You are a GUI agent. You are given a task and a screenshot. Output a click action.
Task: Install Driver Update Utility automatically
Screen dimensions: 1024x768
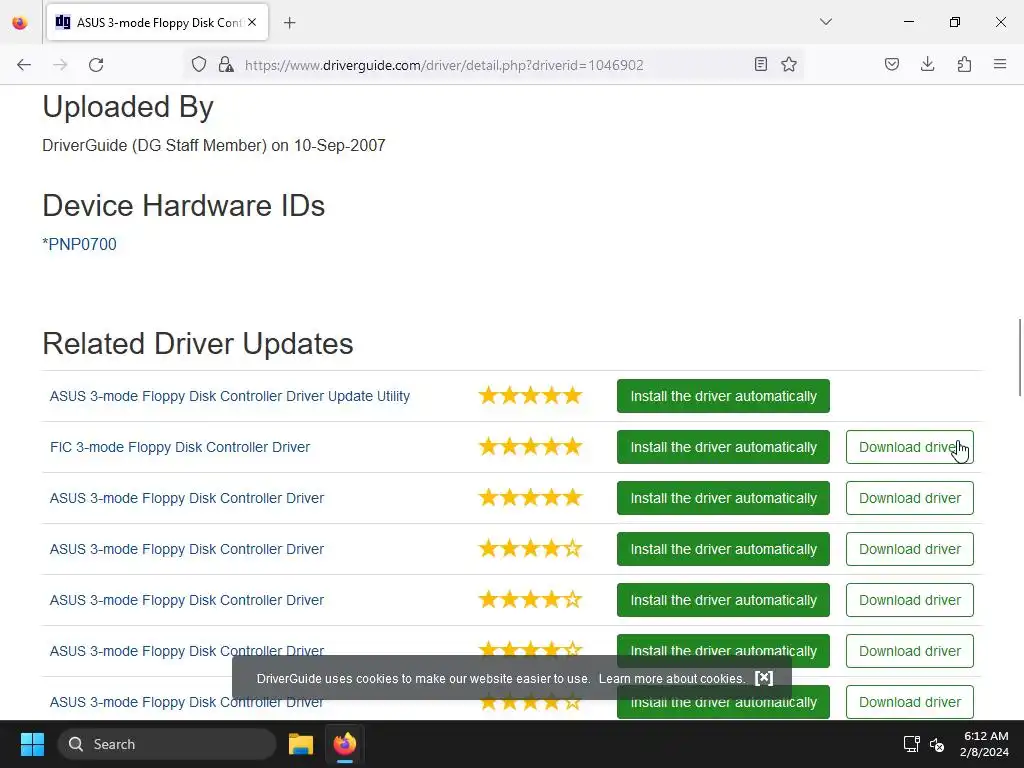723,396
